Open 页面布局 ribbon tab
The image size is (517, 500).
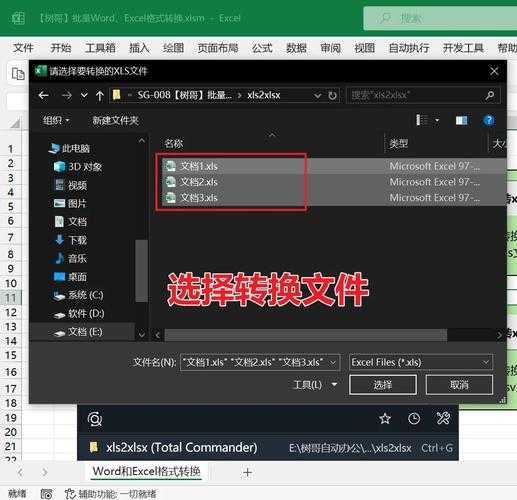[x=218, y=48]
